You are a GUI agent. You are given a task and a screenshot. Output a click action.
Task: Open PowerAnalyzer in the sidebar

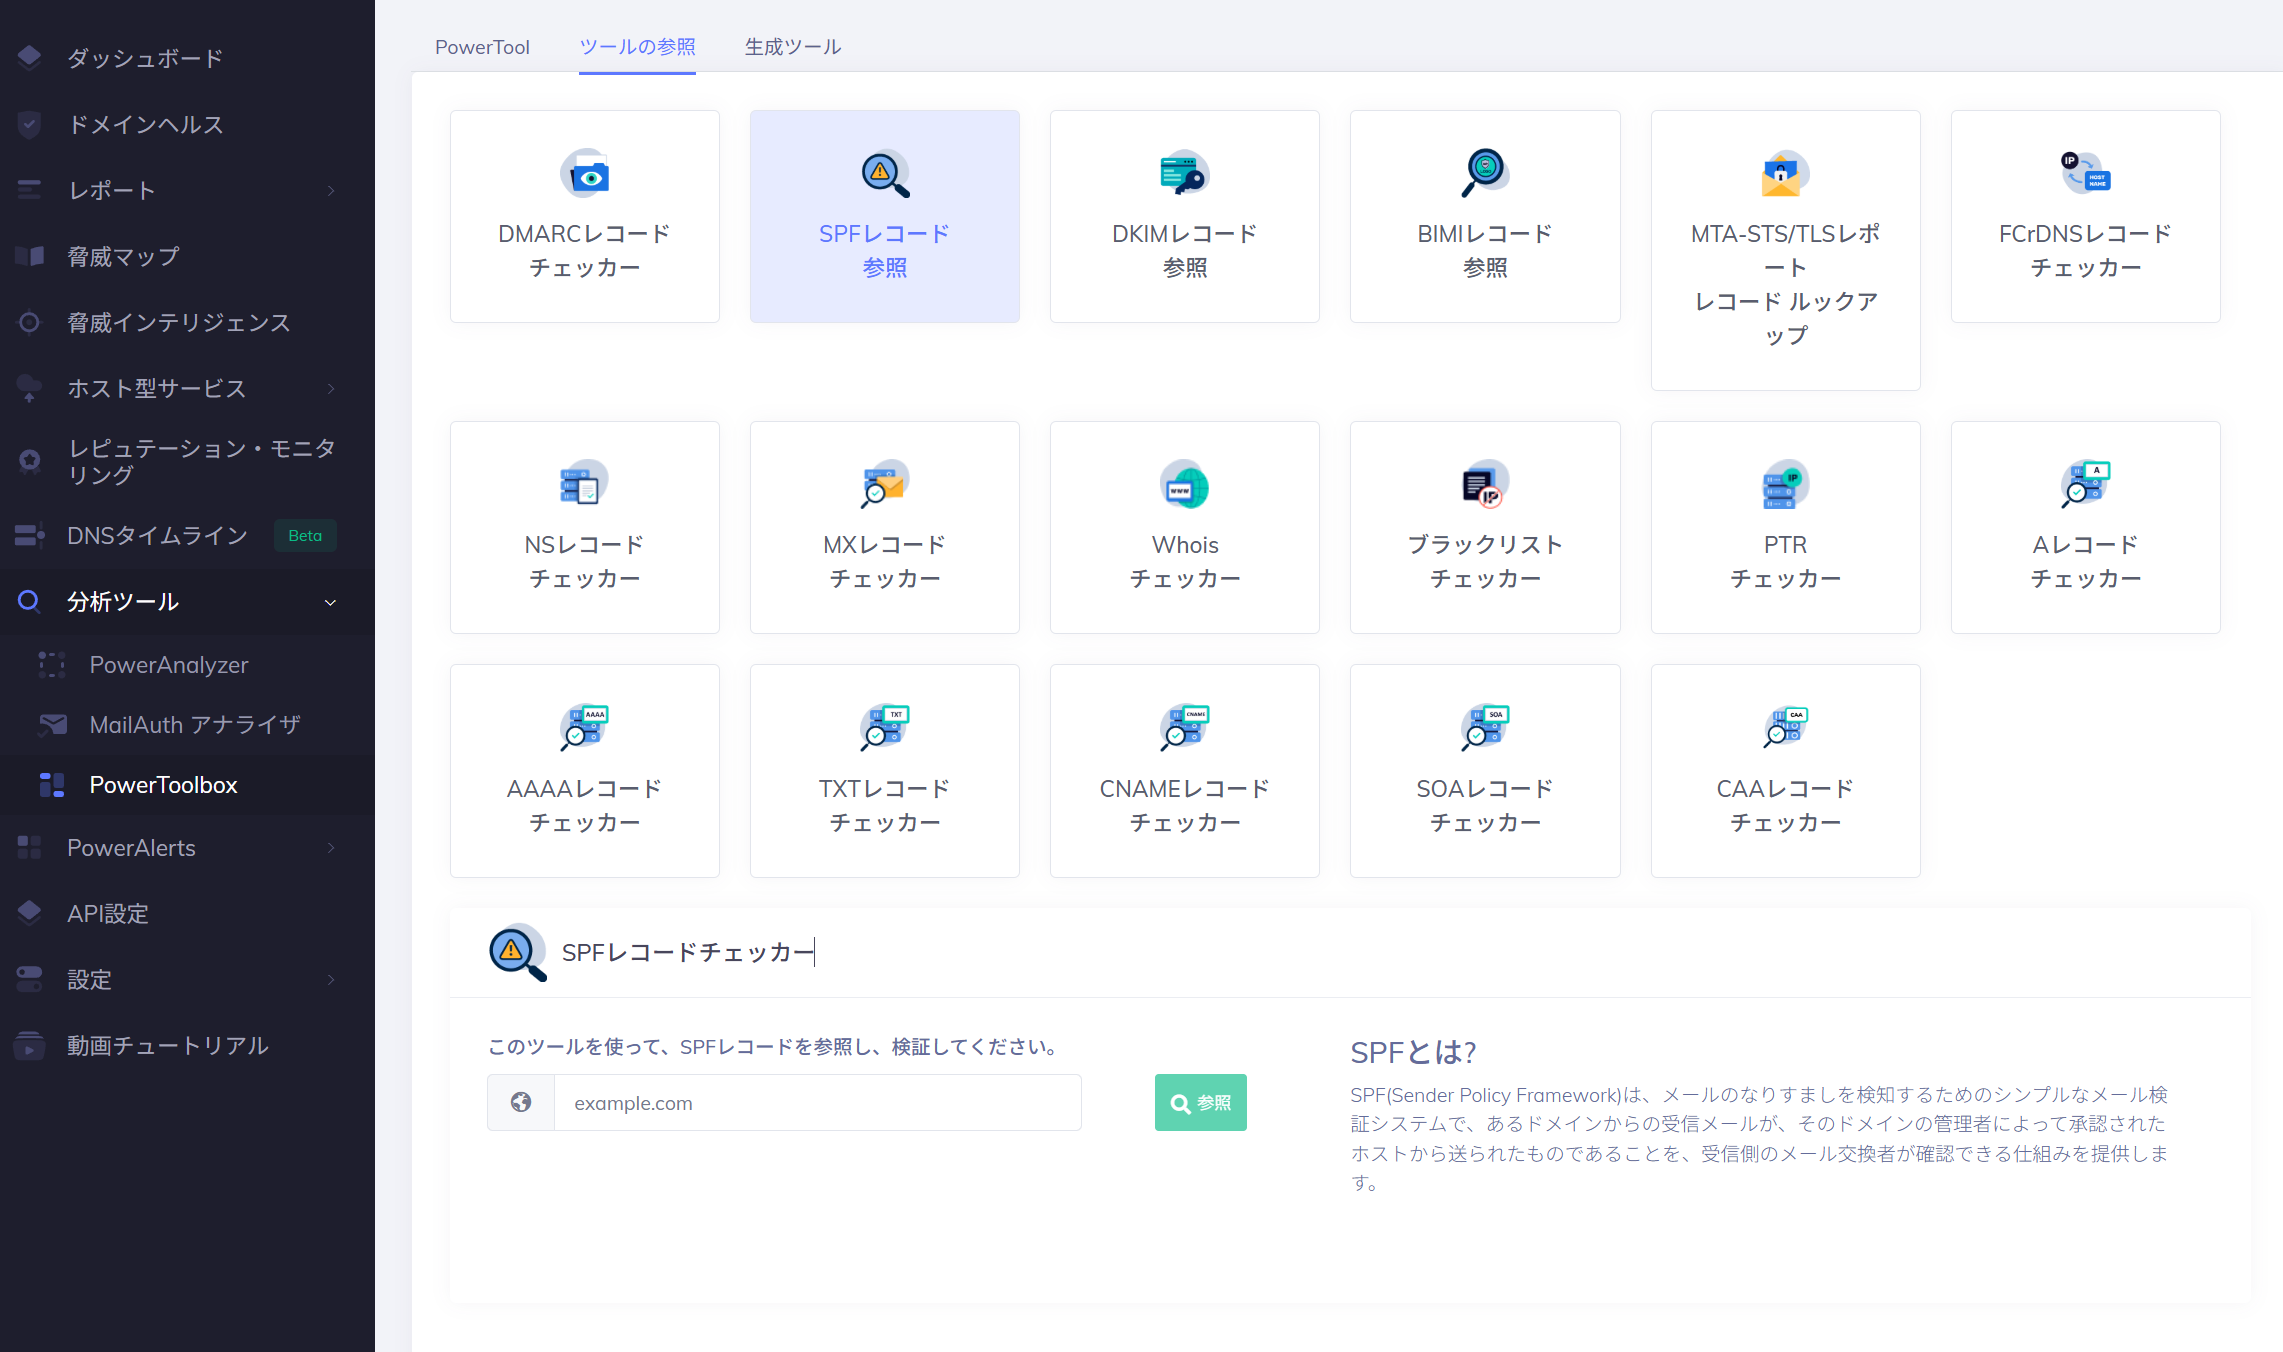[x=168, y=665]
